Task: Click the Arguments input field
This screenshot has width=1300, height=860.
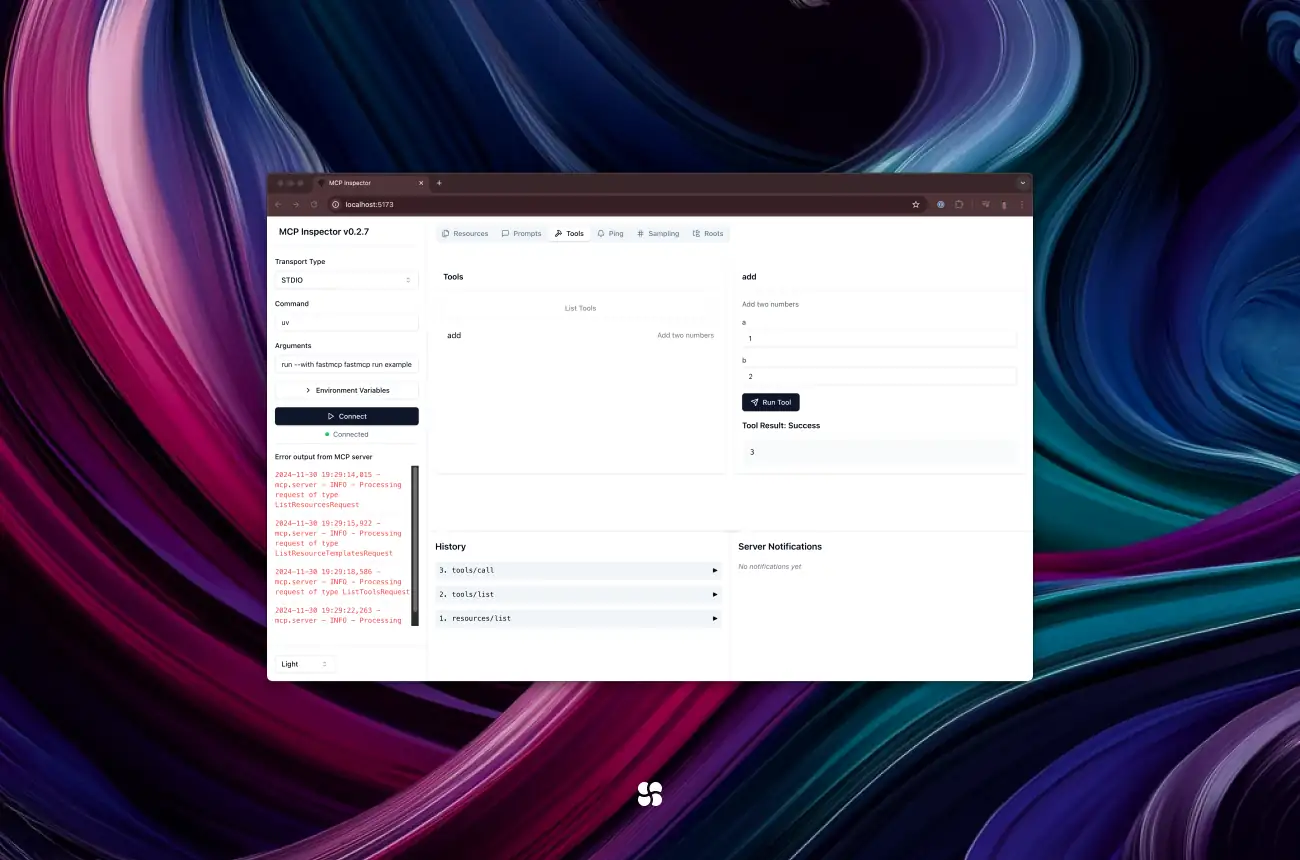Action: [347, 364]
